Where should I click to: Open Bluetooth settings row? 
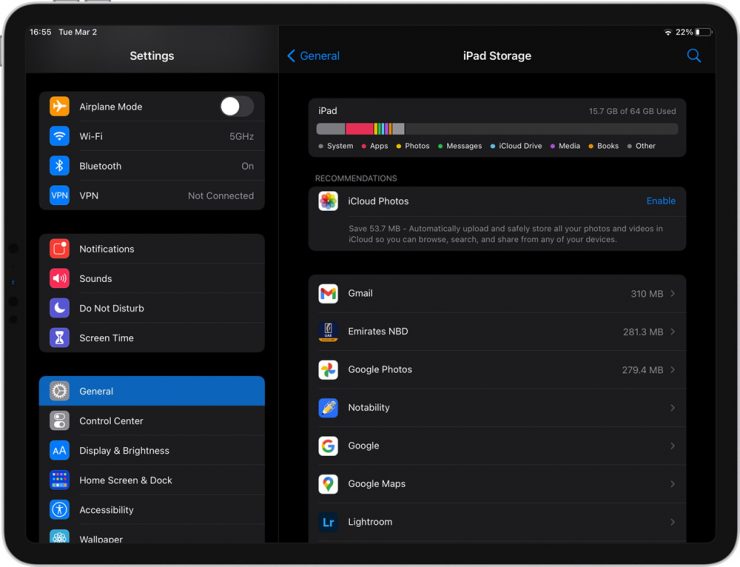click(x=152, y=166)
